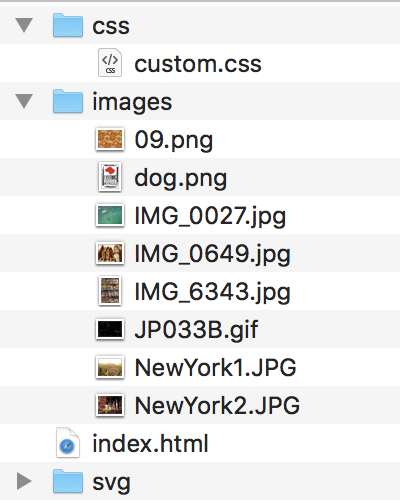The height and width of the screenshot is (500, 400).
Task: Select the IMG_0649.jpg file row
Action: click(200, 253)
